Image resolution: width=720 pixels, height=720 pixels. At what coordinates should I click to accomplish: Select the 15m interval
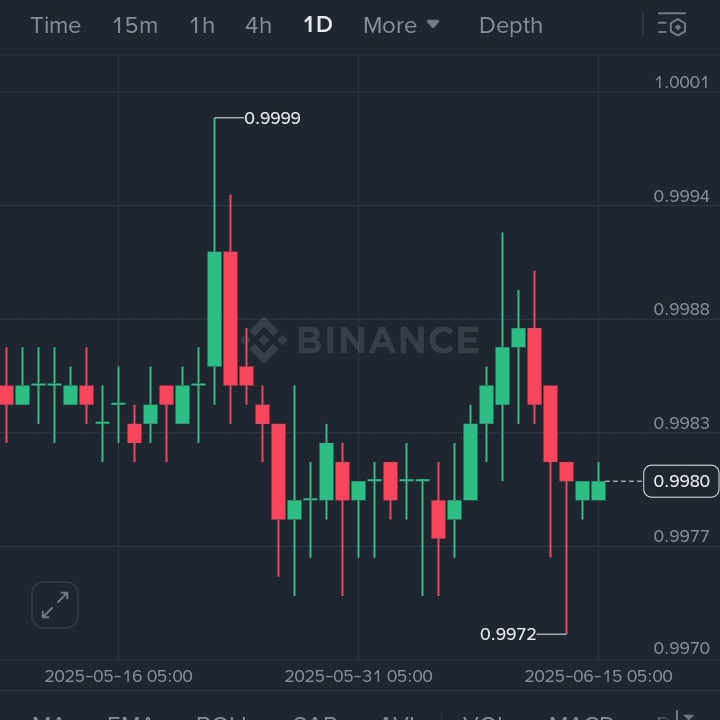[x=135, y=25]
